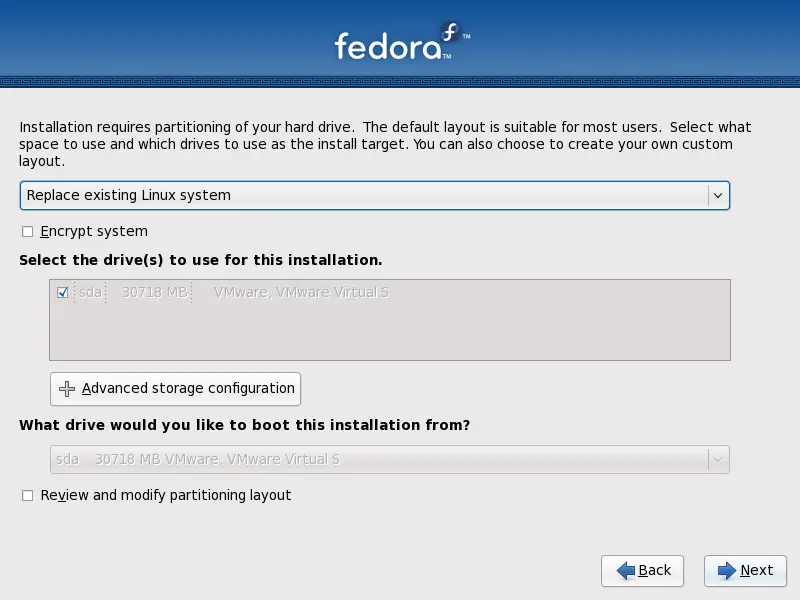This screenshot has height=600, width=800.
Task: Enable Review and modify partitioning layout
Action: (x=28, y=495)
